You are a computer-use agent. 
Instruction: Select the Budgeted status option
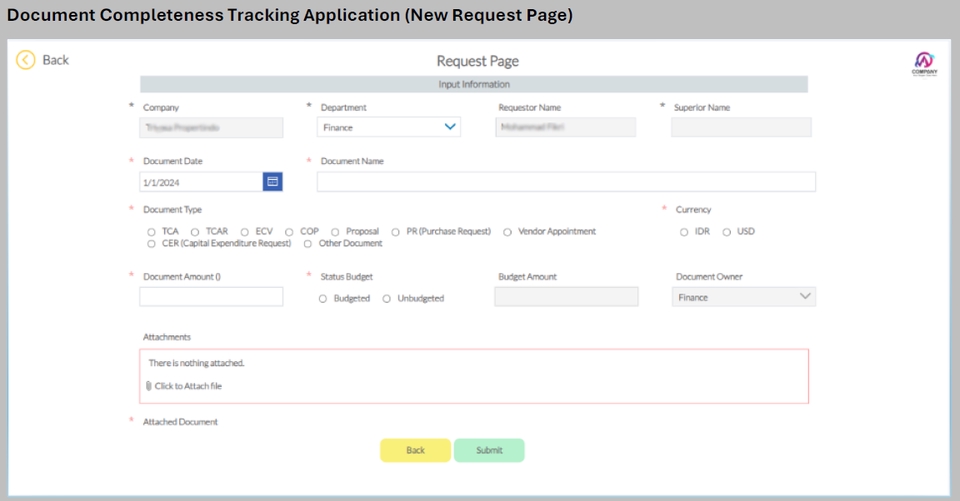point(323,299)
